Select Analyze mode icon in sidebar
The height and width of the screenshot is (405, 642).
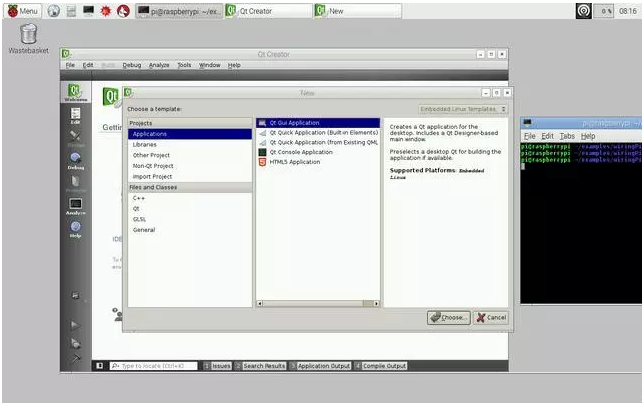point(76,206)
